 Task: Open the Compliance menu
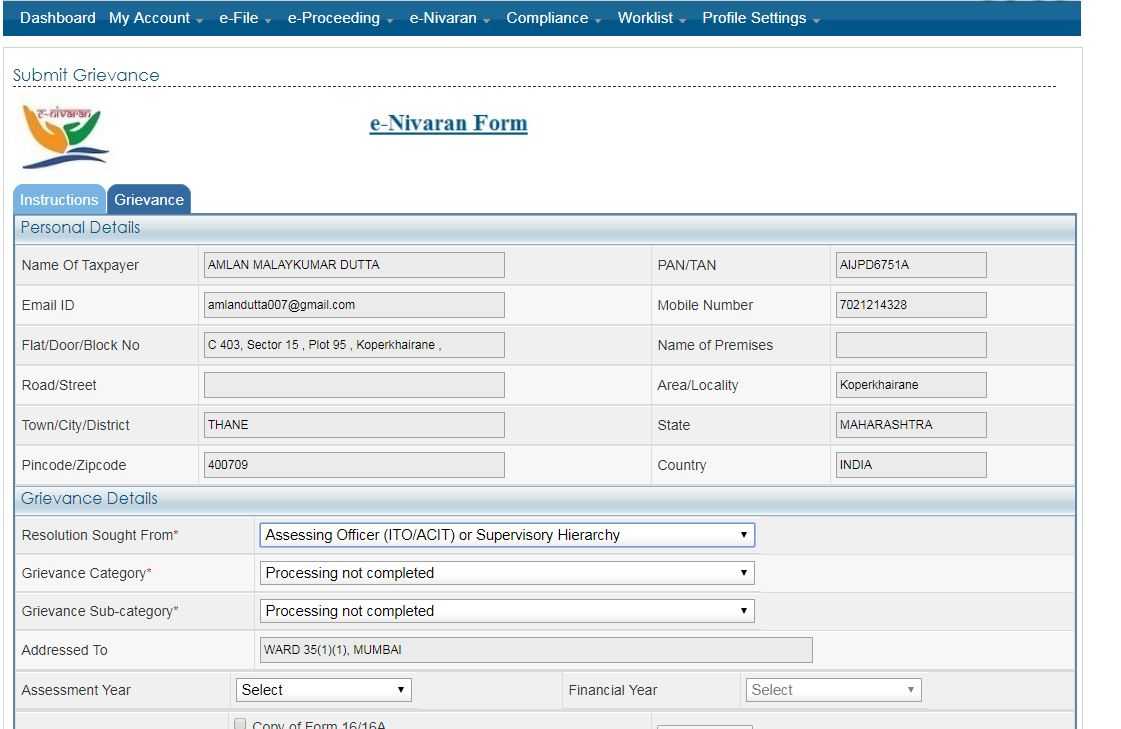(553, 18)
